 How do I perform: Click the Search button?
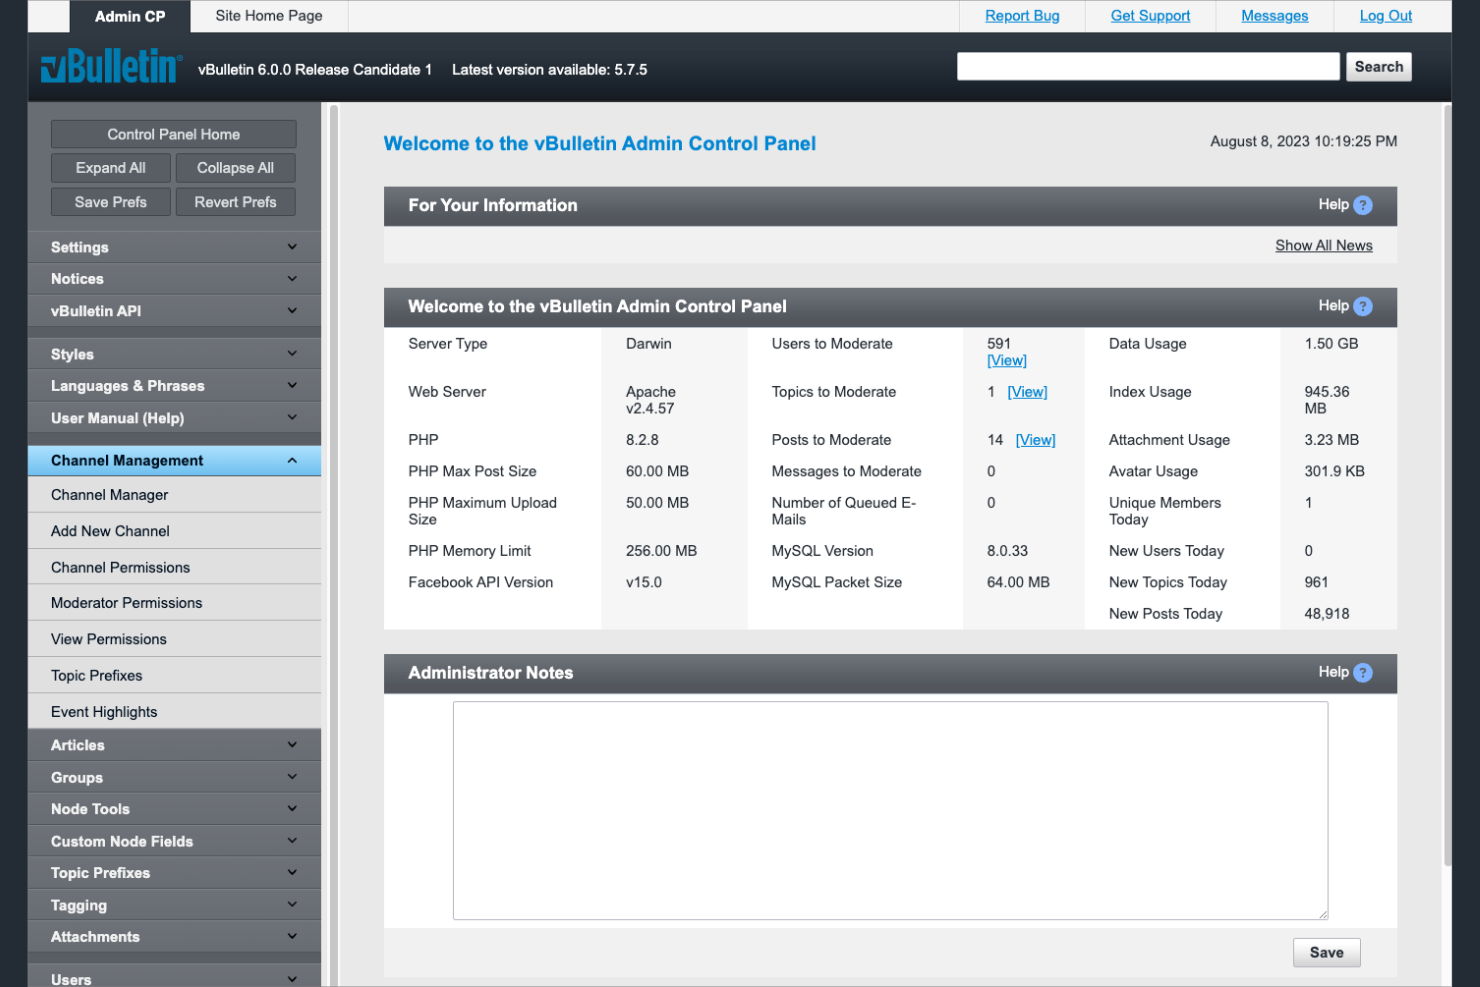1378,66
